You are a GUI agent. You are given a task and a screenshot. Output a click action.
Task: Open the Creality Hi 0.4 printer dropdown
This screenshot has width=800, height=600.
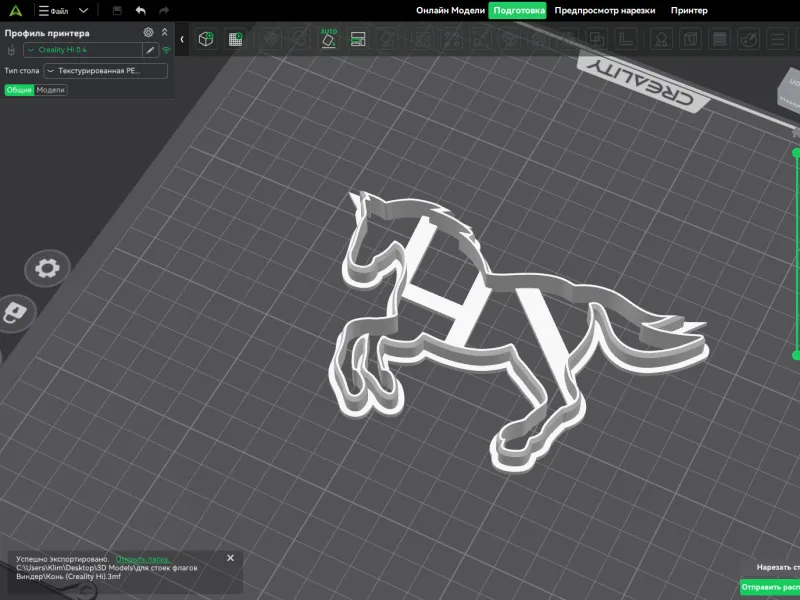tap(83, 49)
